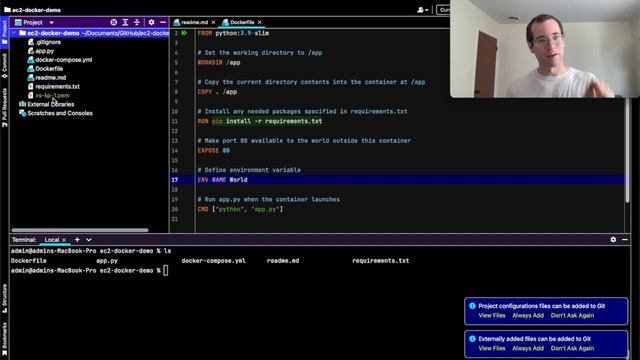The width and height of the screenshot is (640, 360).
Task: Click the line FROM python:3.9-slim
Action: 233,33
